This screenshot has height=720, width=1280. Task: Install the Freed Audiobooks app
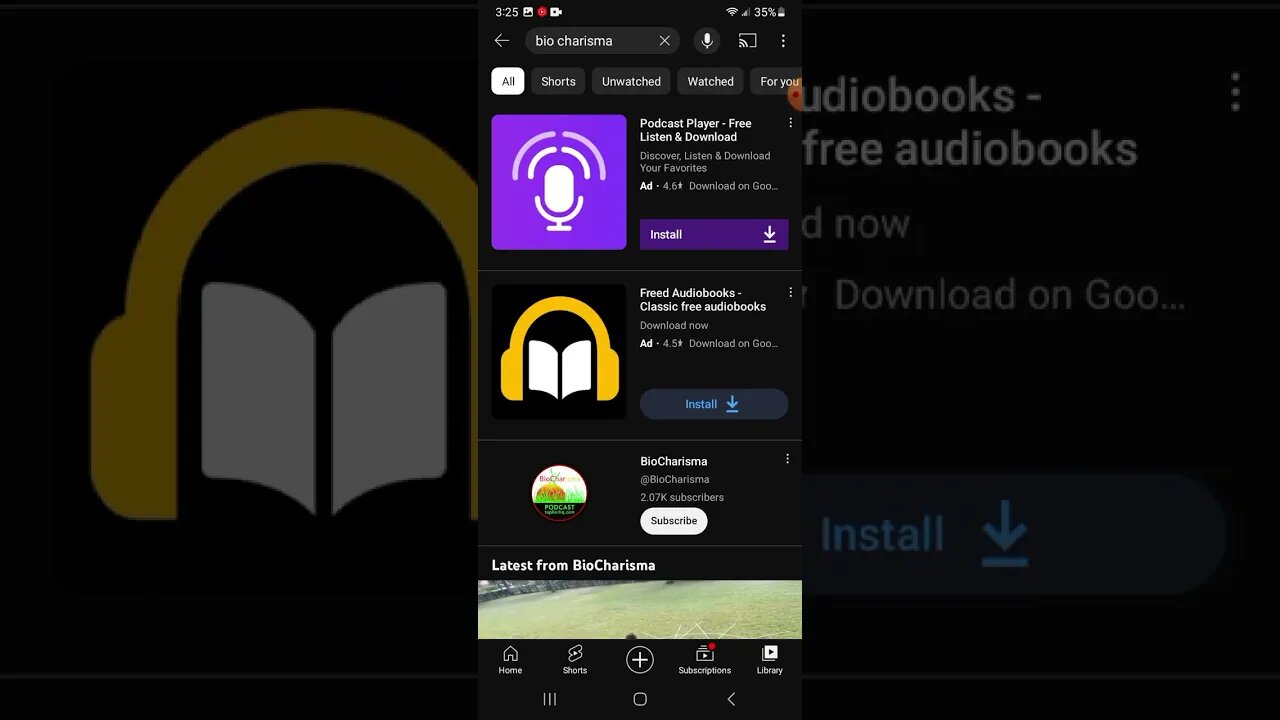coord(714,404)
